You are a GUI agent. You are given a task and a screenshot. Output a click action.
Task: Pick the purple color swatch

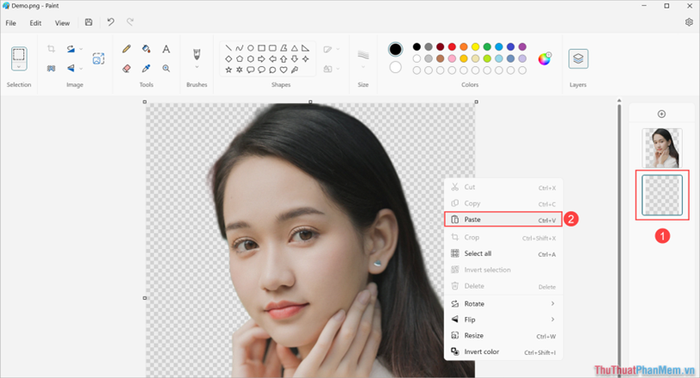522,46
